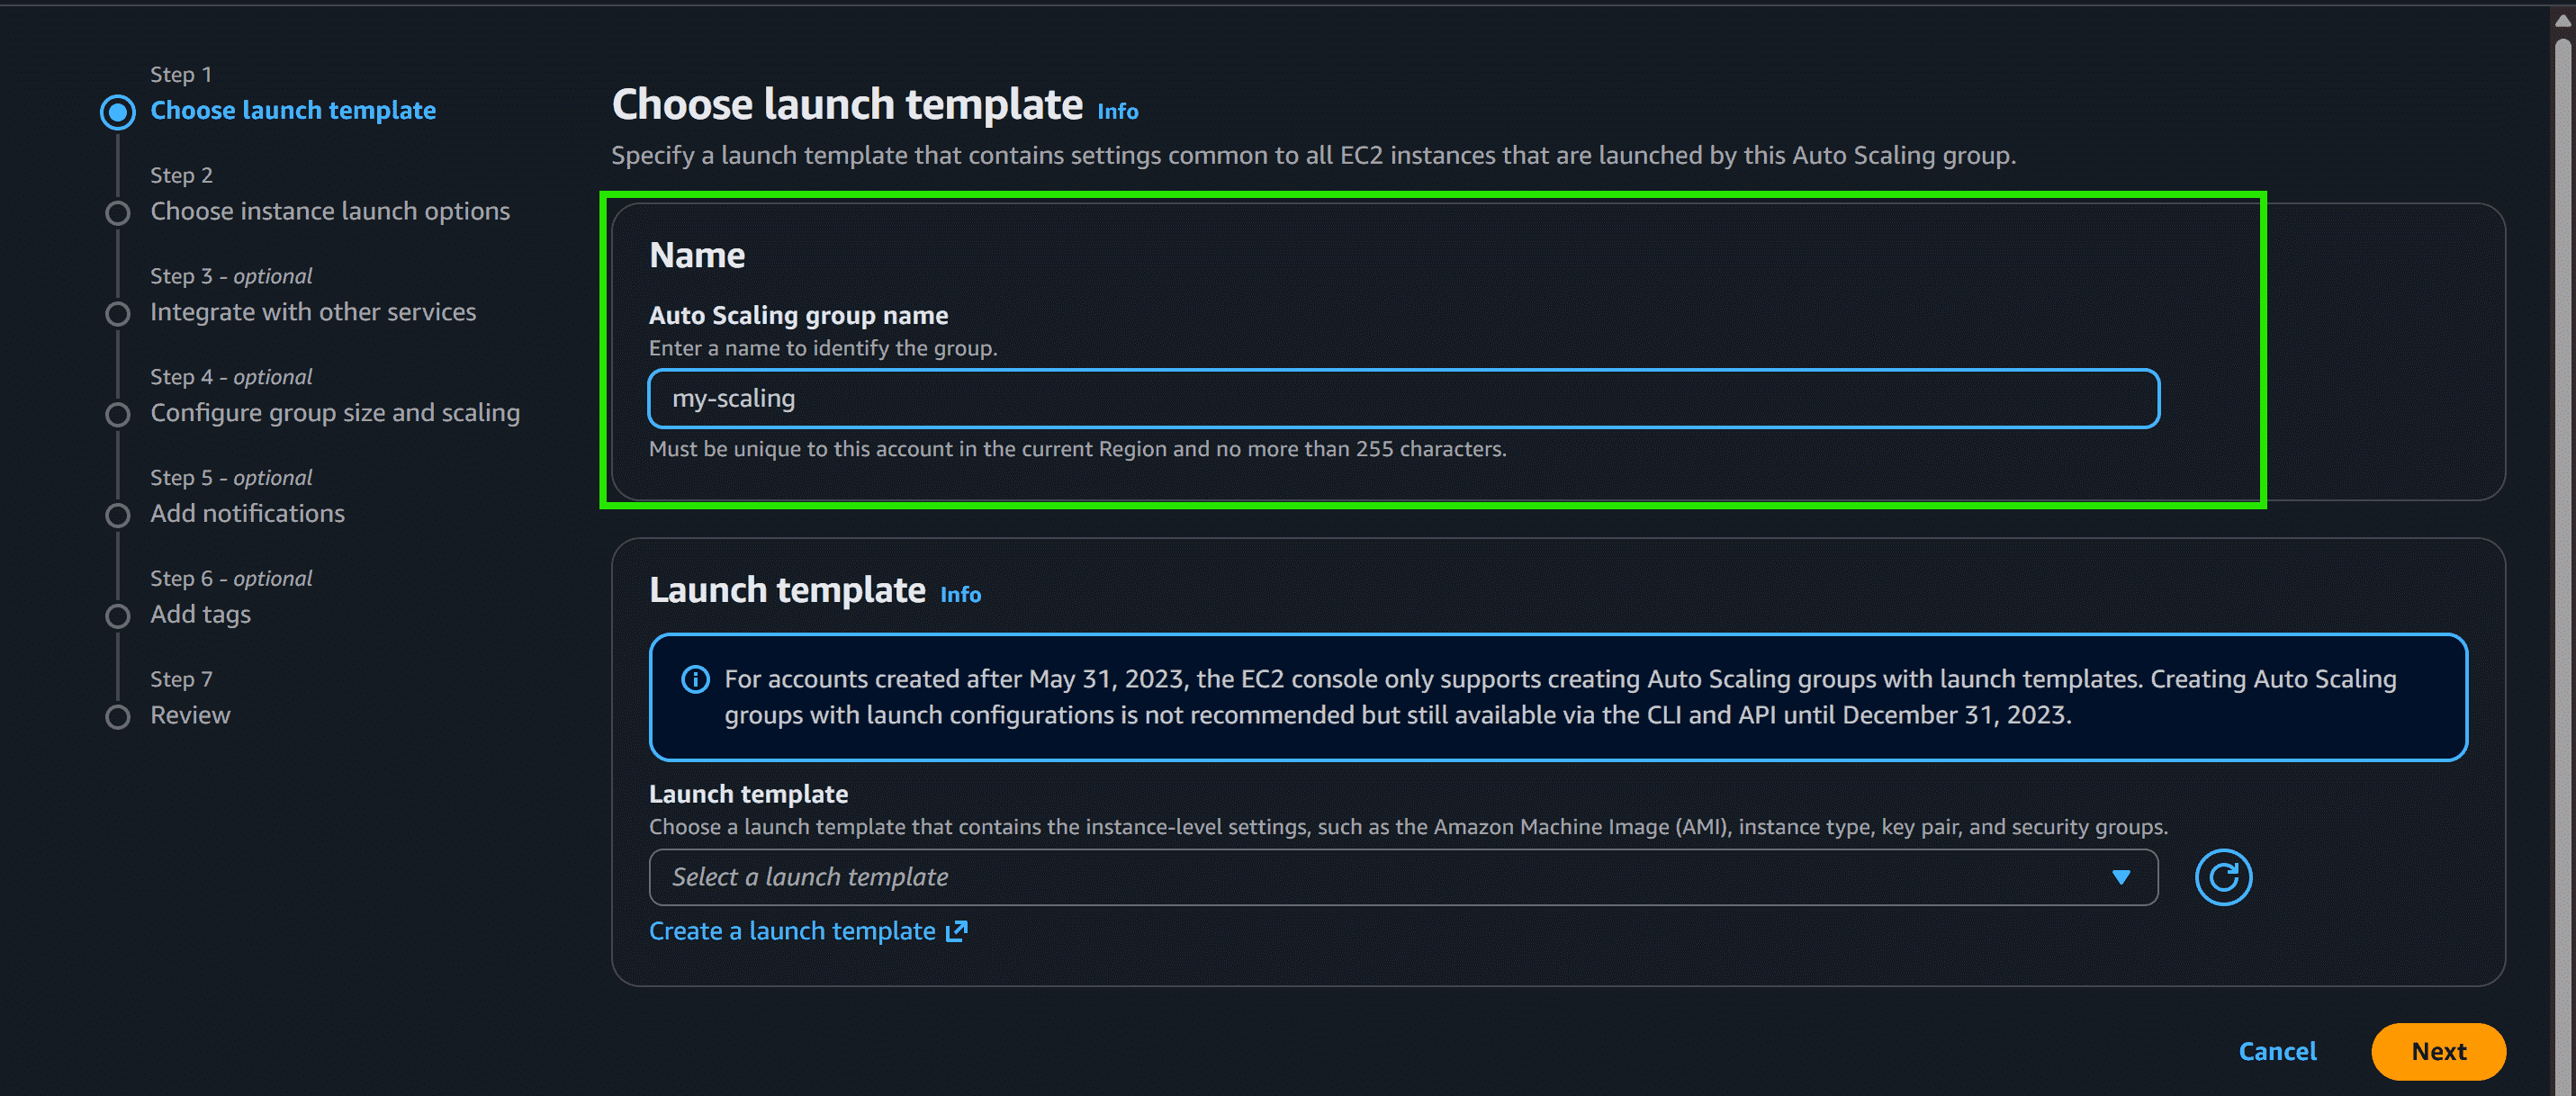Open the Select a launch template dropdown
Viewport: 2576px width, 1096px height.
pos(1403,877)
